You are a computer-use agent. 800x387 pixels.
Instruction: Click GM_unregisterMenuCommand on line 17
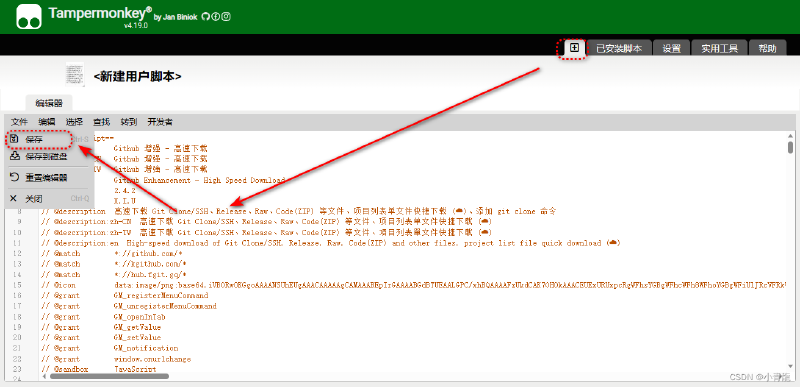pyautogui.click(x=165, y=306)
